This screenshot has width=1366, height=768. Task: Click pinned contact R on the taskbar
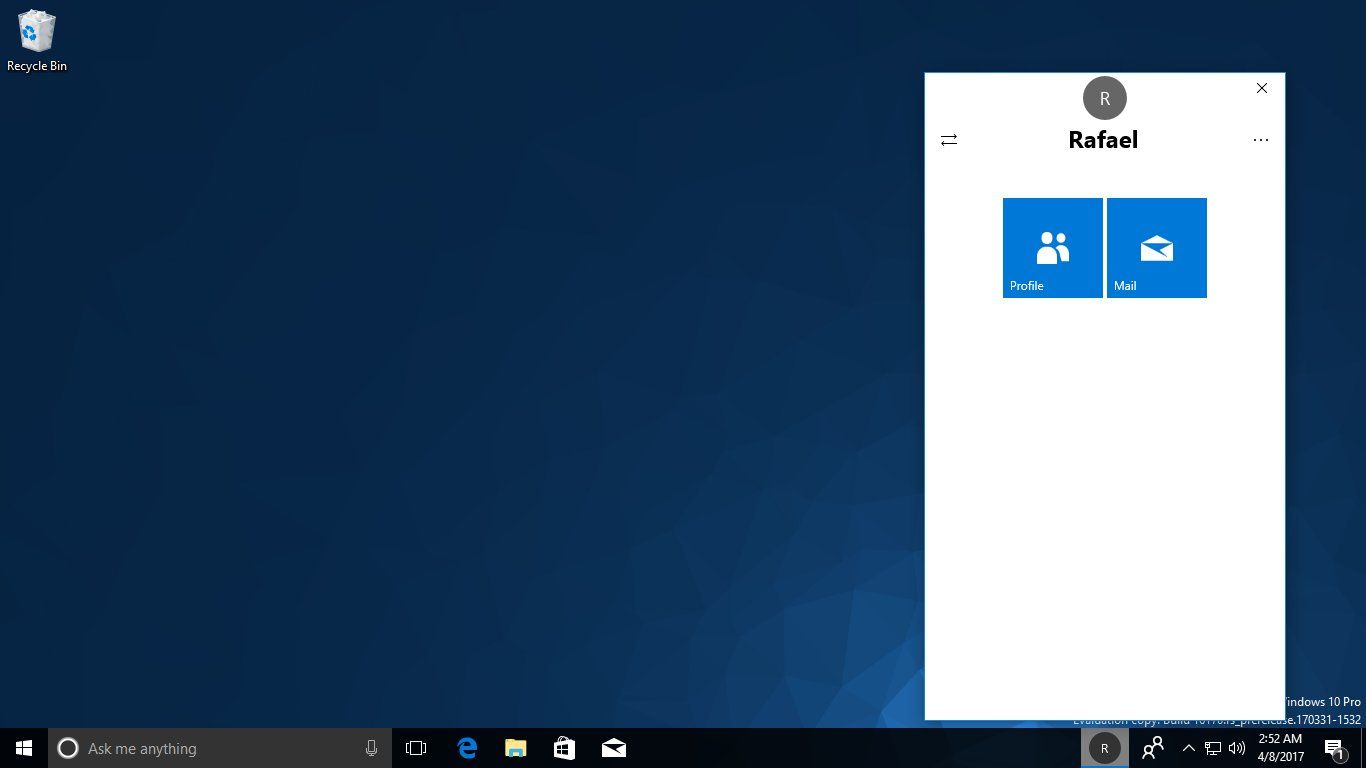click(x=1104, y=748)
